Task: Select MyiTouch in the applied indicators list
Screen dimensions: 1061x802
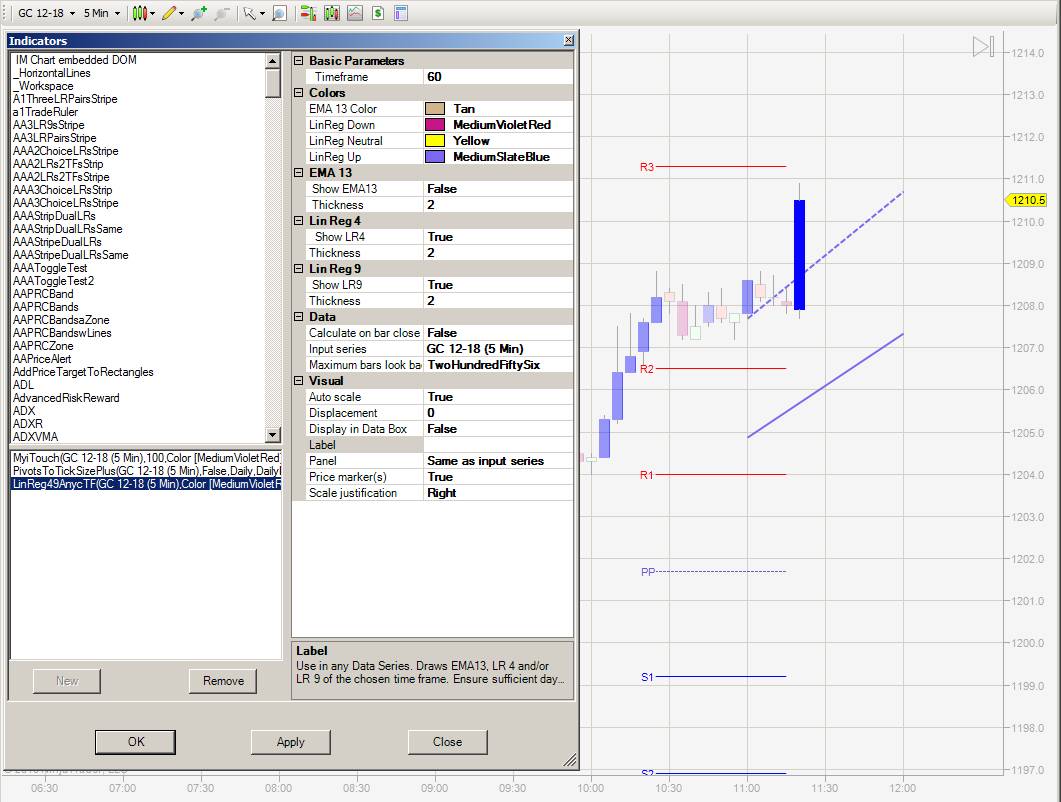Action: pyautogui.click(x=146, y=458)
